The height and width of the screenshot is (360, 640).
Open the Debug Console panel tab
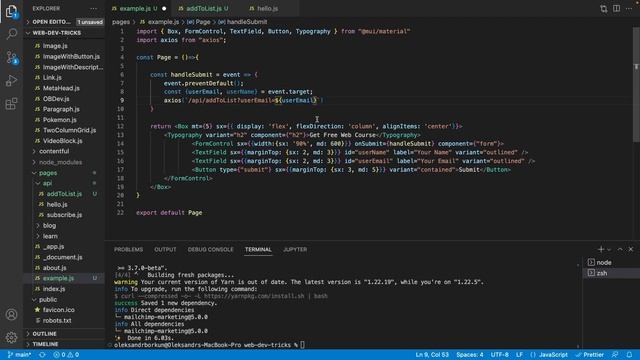(211, 249)
